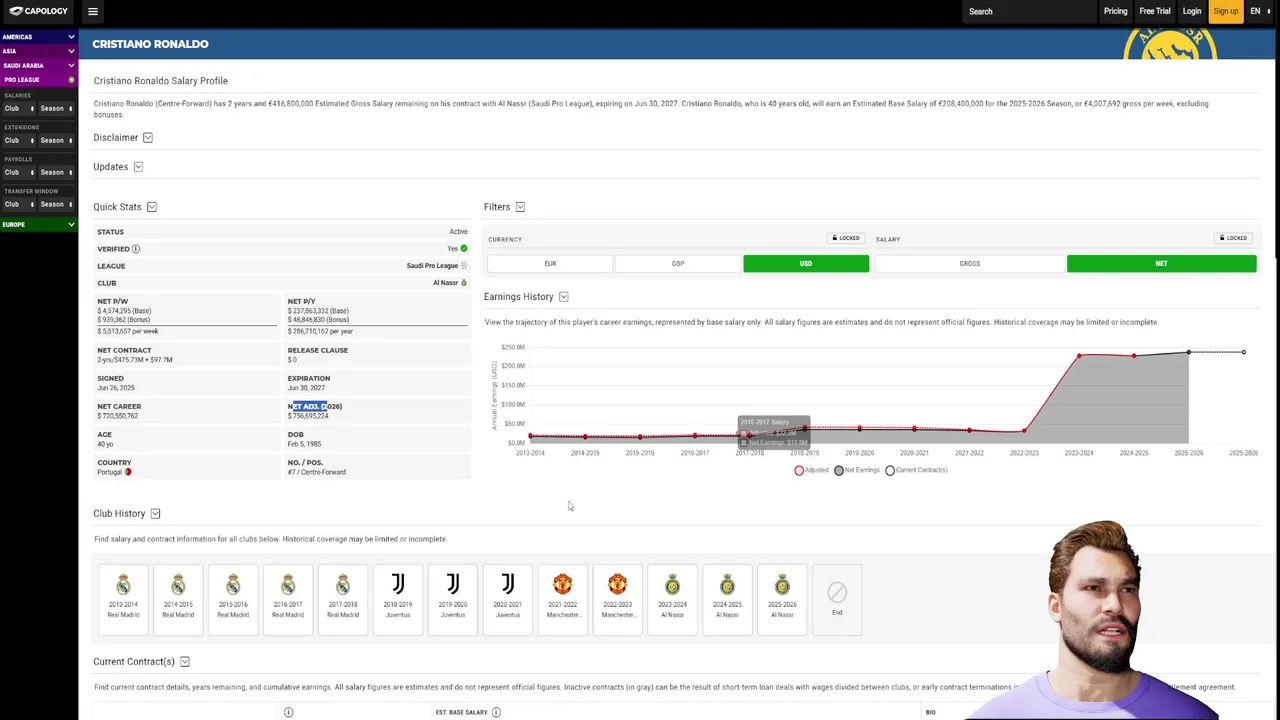Viewport: 1280px width, 720px height.
Task: Select GBP currency
Action: tap(678, 264)
